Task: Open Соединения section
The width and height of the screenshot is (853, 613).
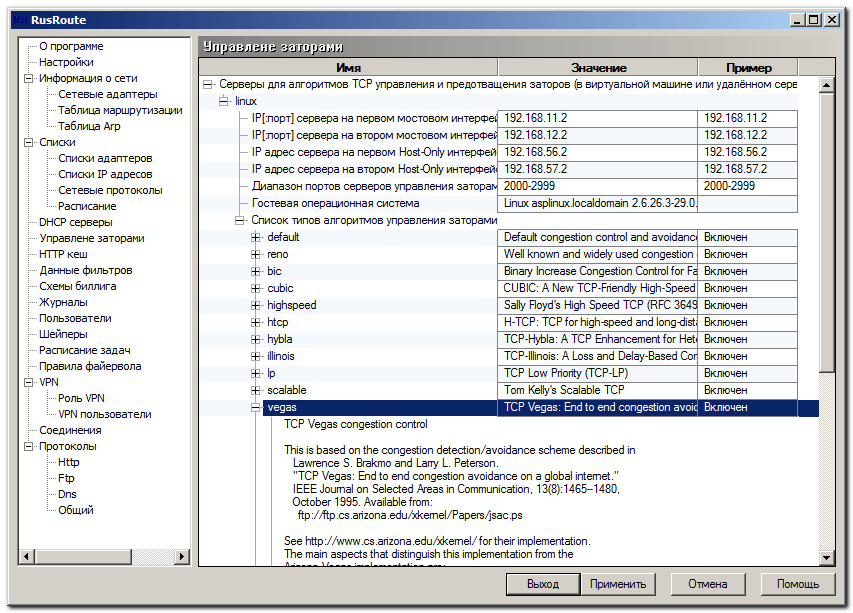Action: click(70, 430)
